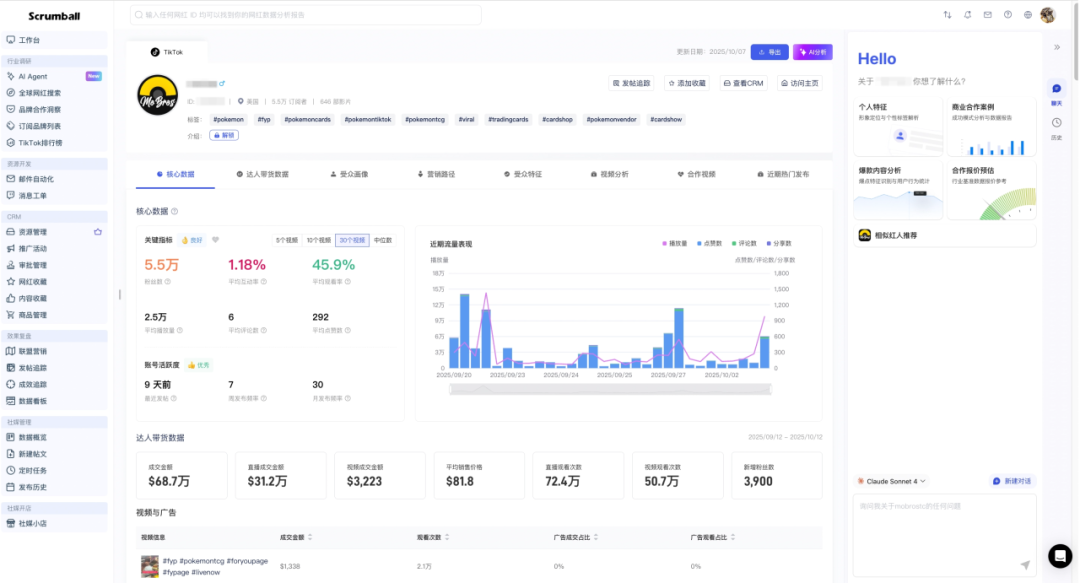1080x583 pixels.
Task: Open the help question mark icon
Action: pos(1007,15)
